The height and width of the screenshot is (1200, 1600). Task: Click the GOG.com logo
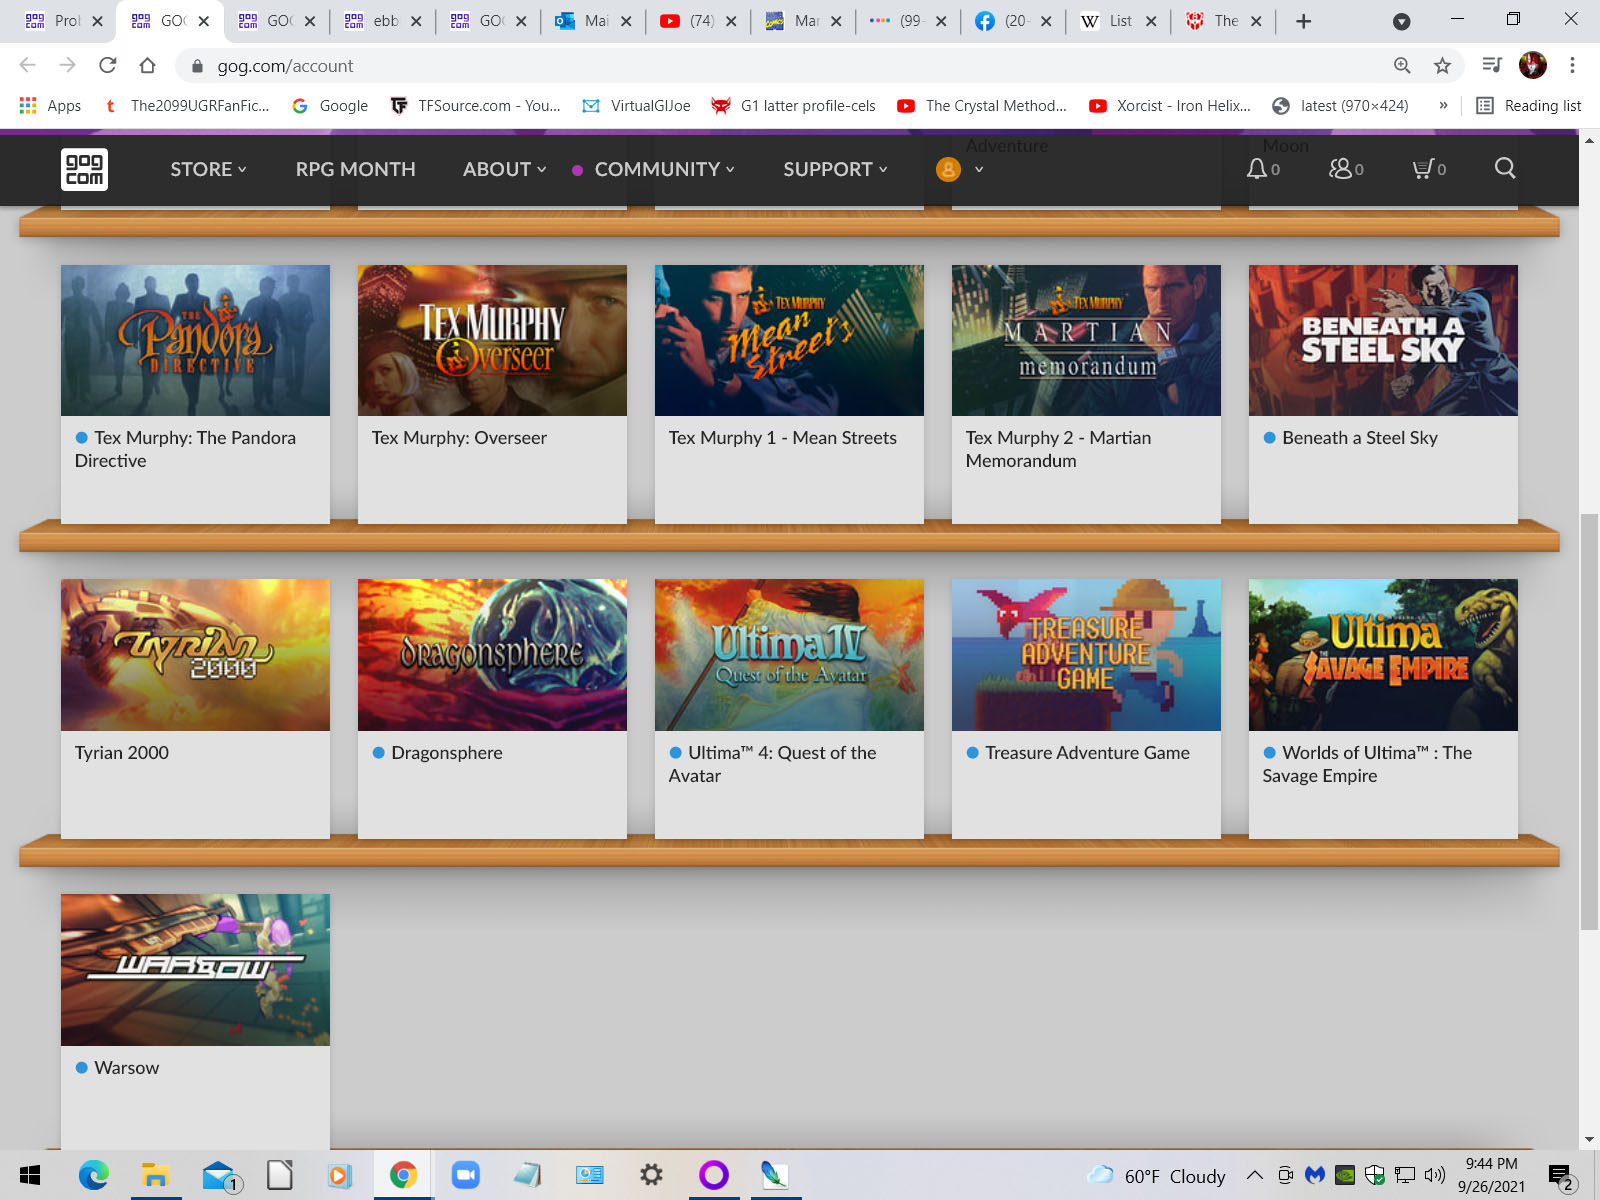84,169
